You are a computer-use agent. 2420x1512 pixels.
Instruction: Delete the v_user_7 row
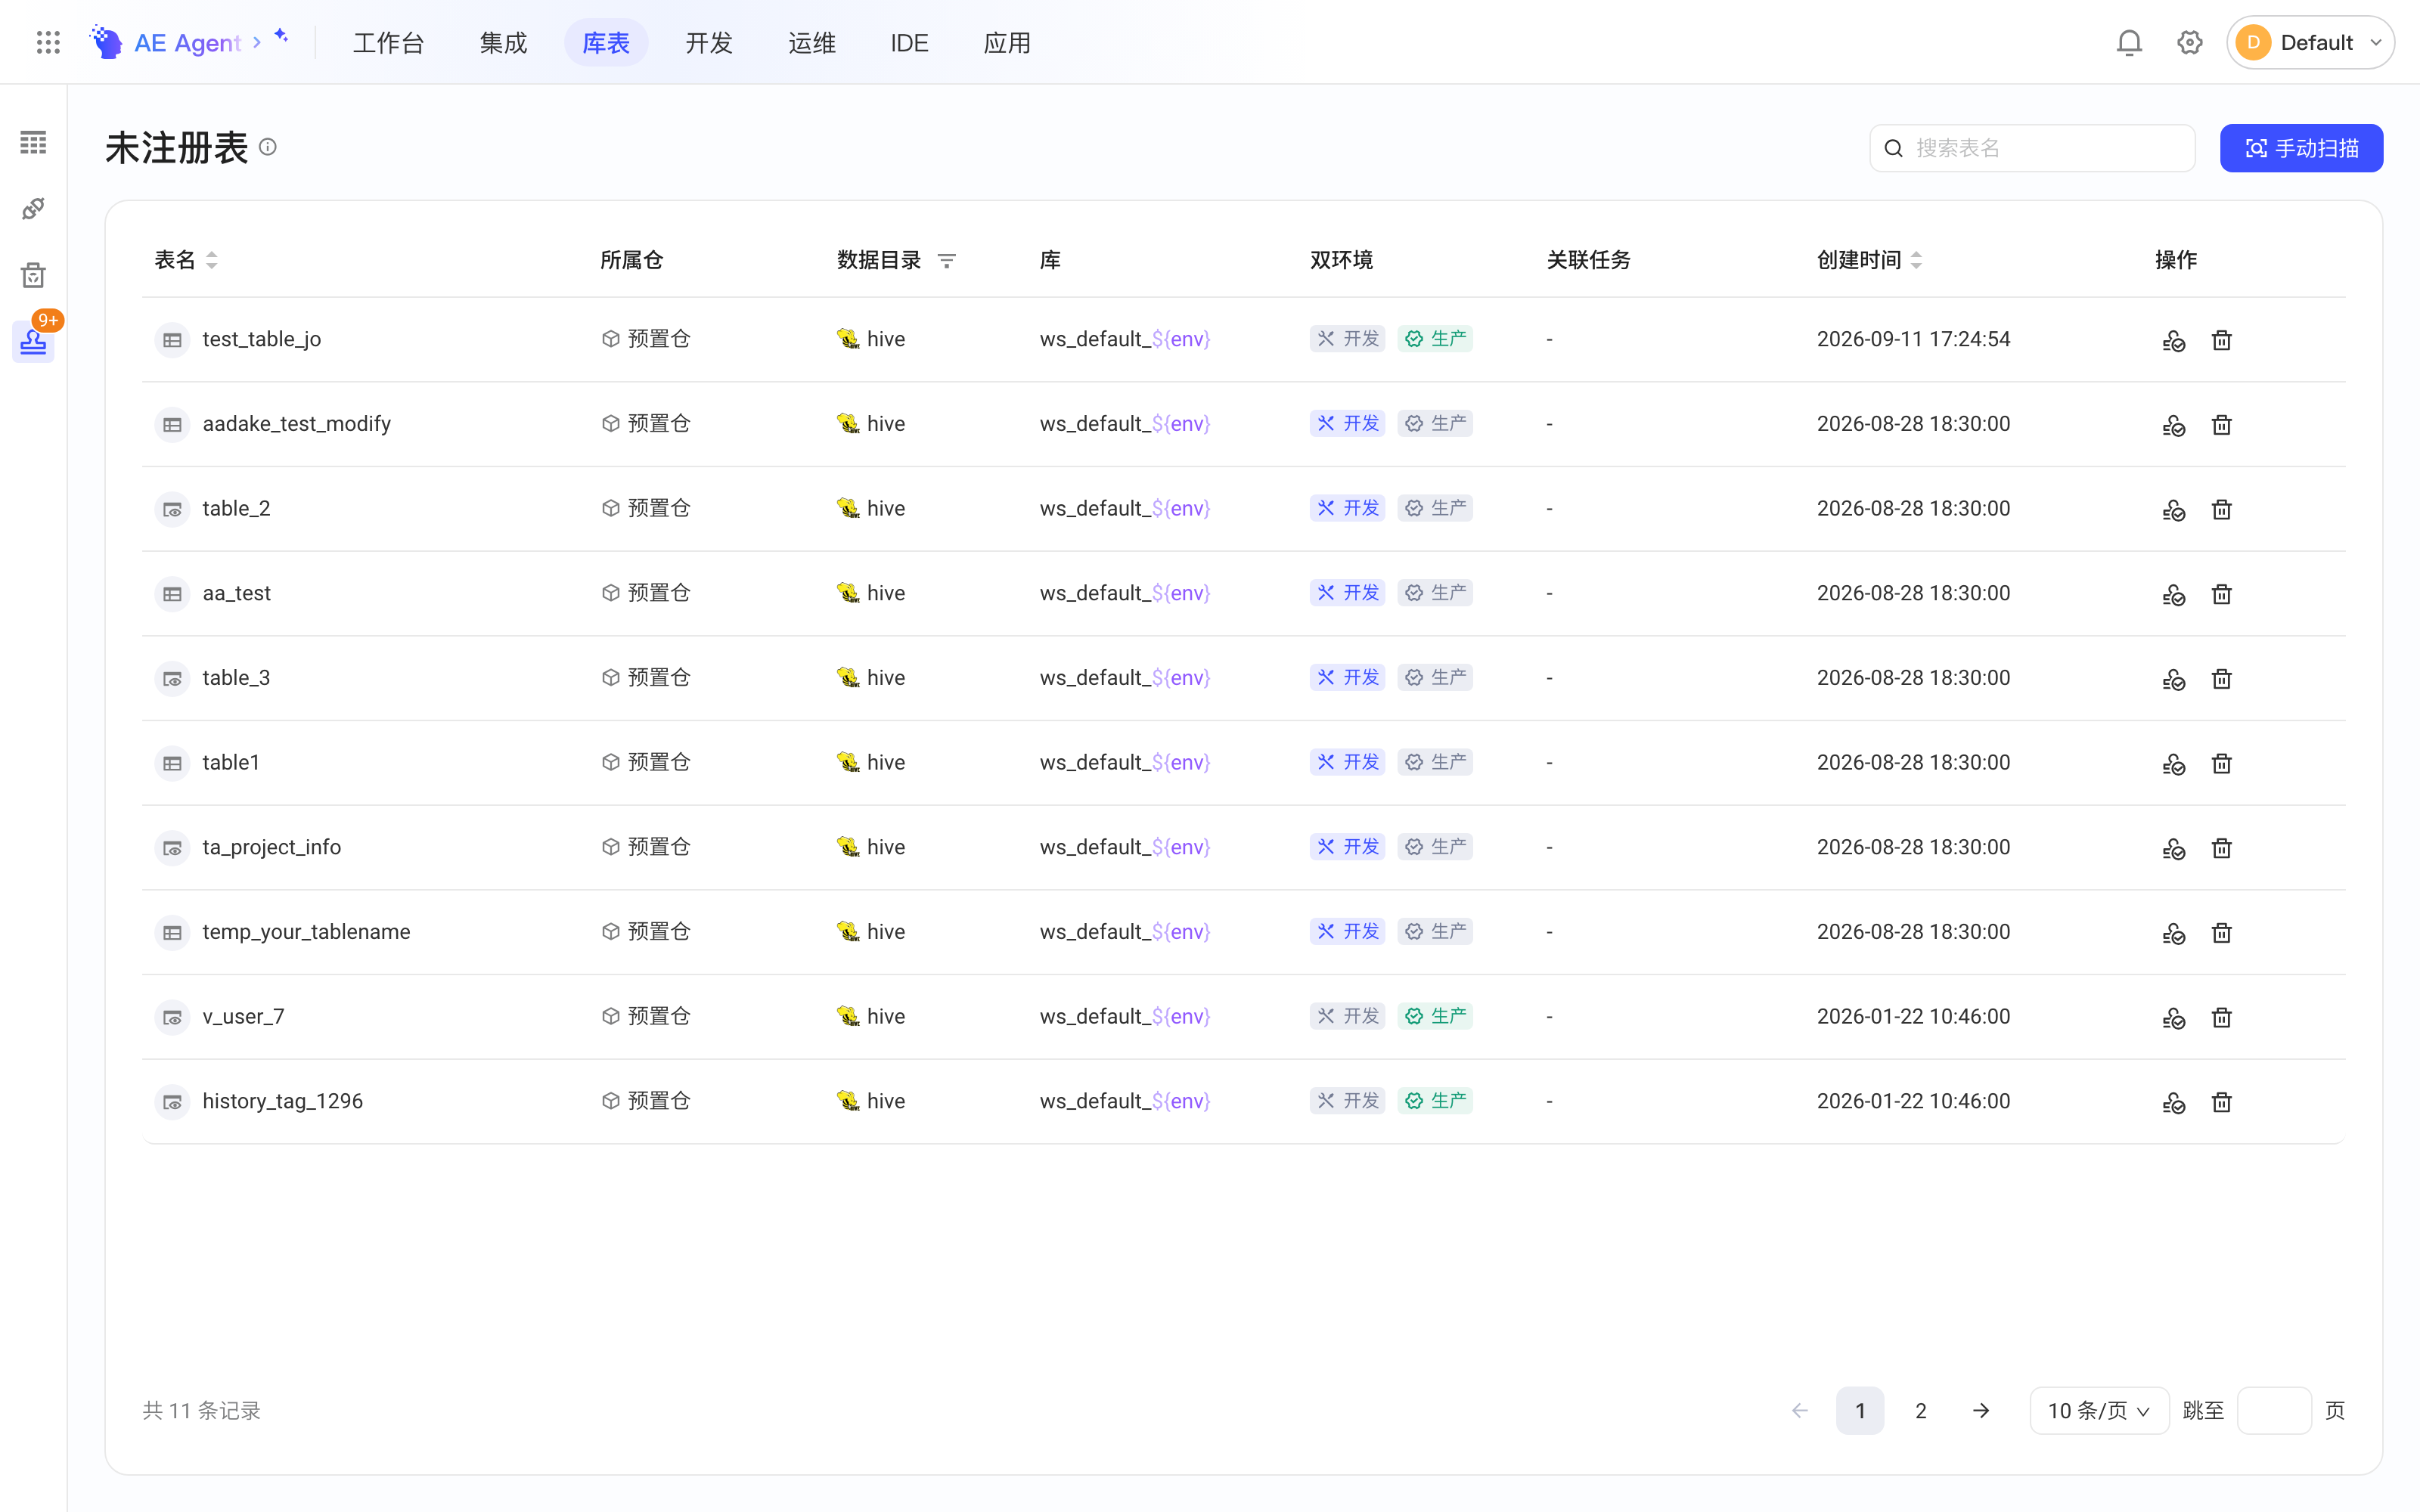point(2222,1017)
